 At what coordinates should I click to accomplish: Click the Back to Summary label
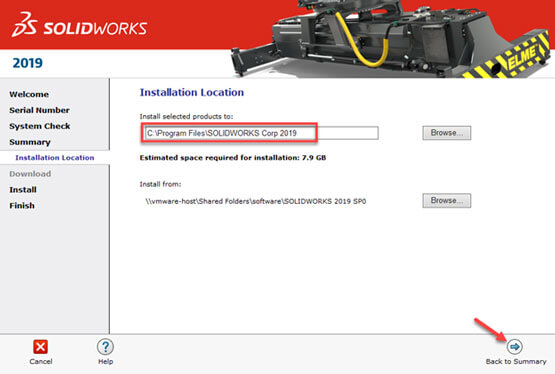[x=516, y=361]
